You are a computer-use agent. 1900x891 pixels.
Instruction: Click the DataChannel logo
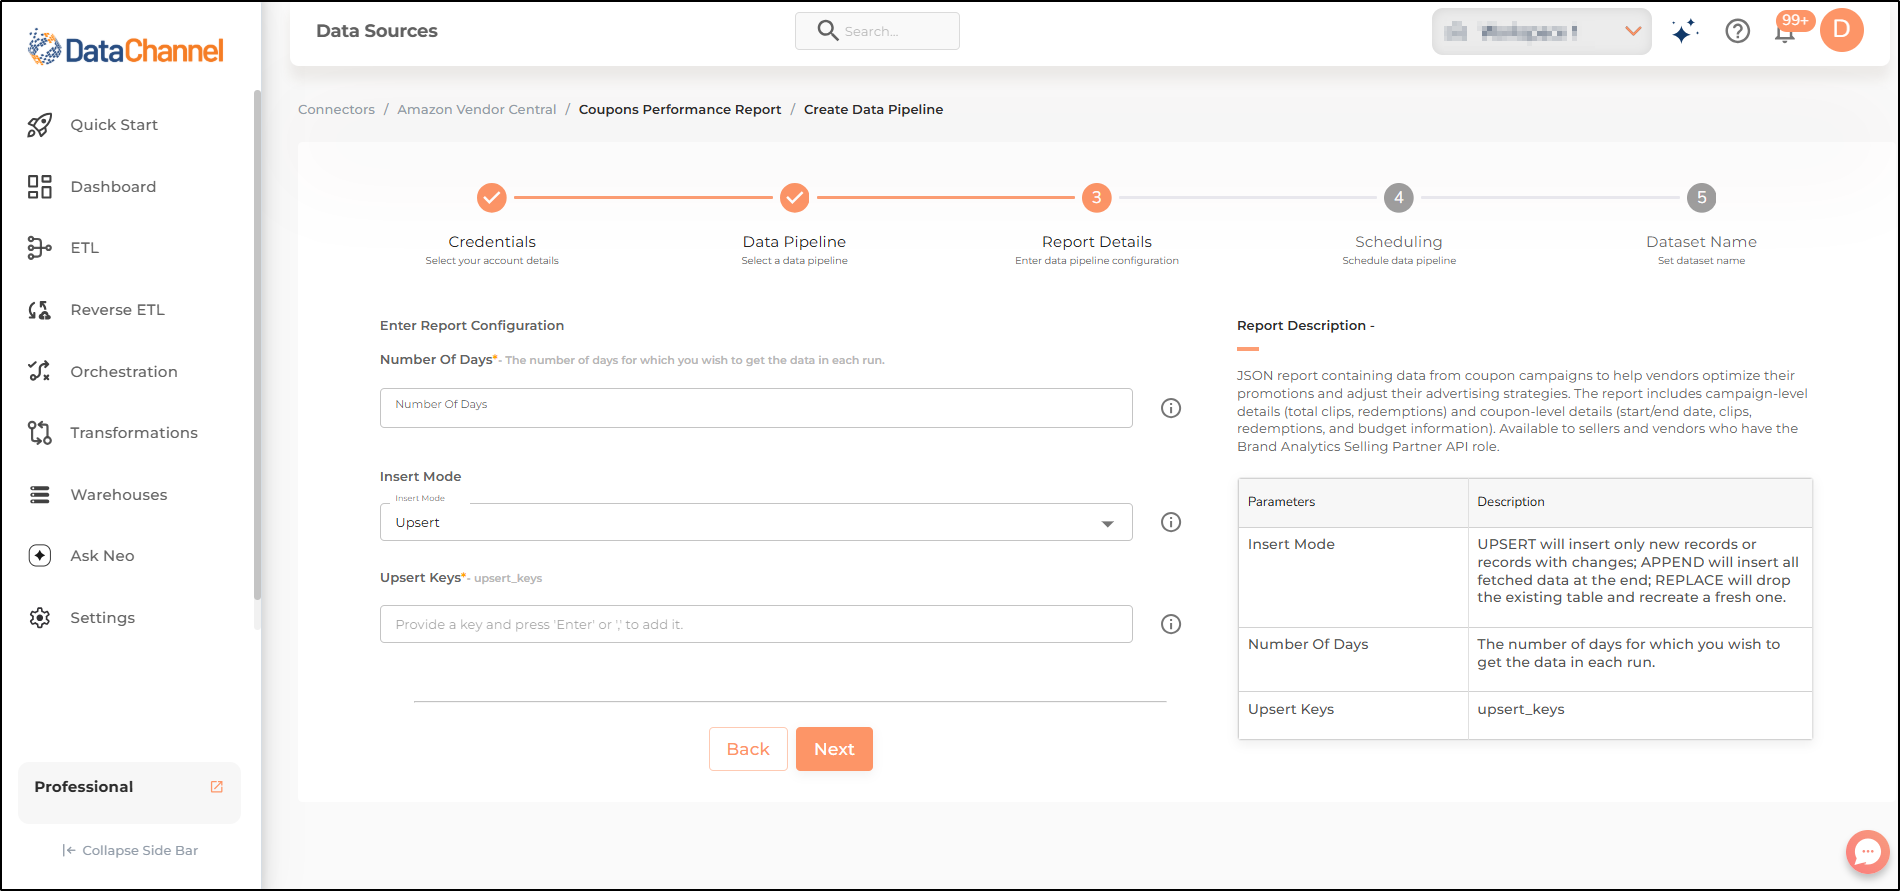click(126, 48)
